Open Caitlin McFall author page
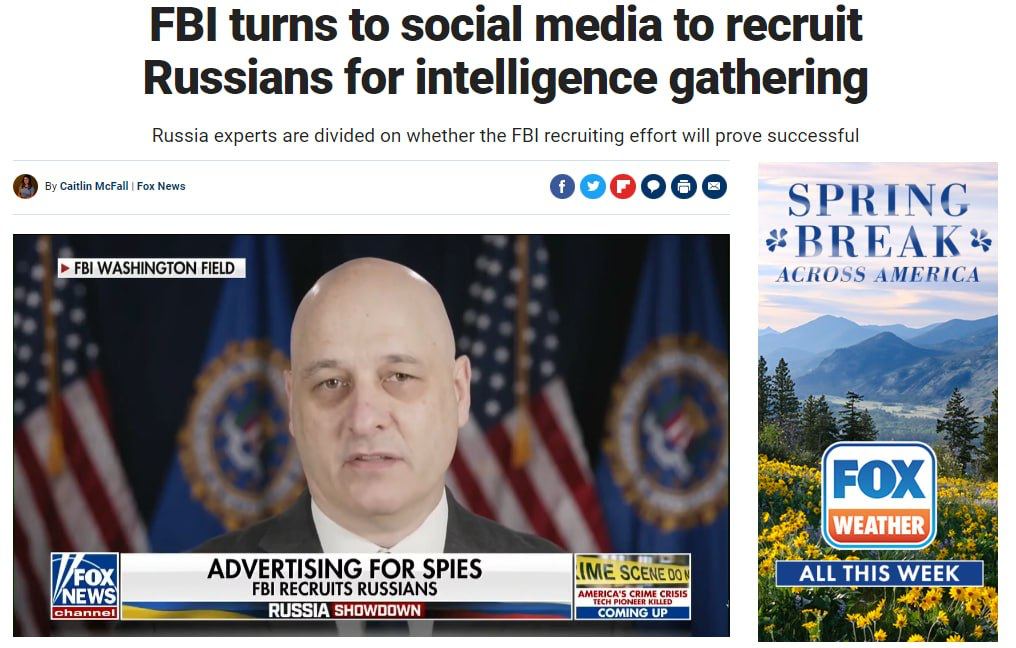The height and width of the screenshot is (648, 1016). click(x=94, y=186)
